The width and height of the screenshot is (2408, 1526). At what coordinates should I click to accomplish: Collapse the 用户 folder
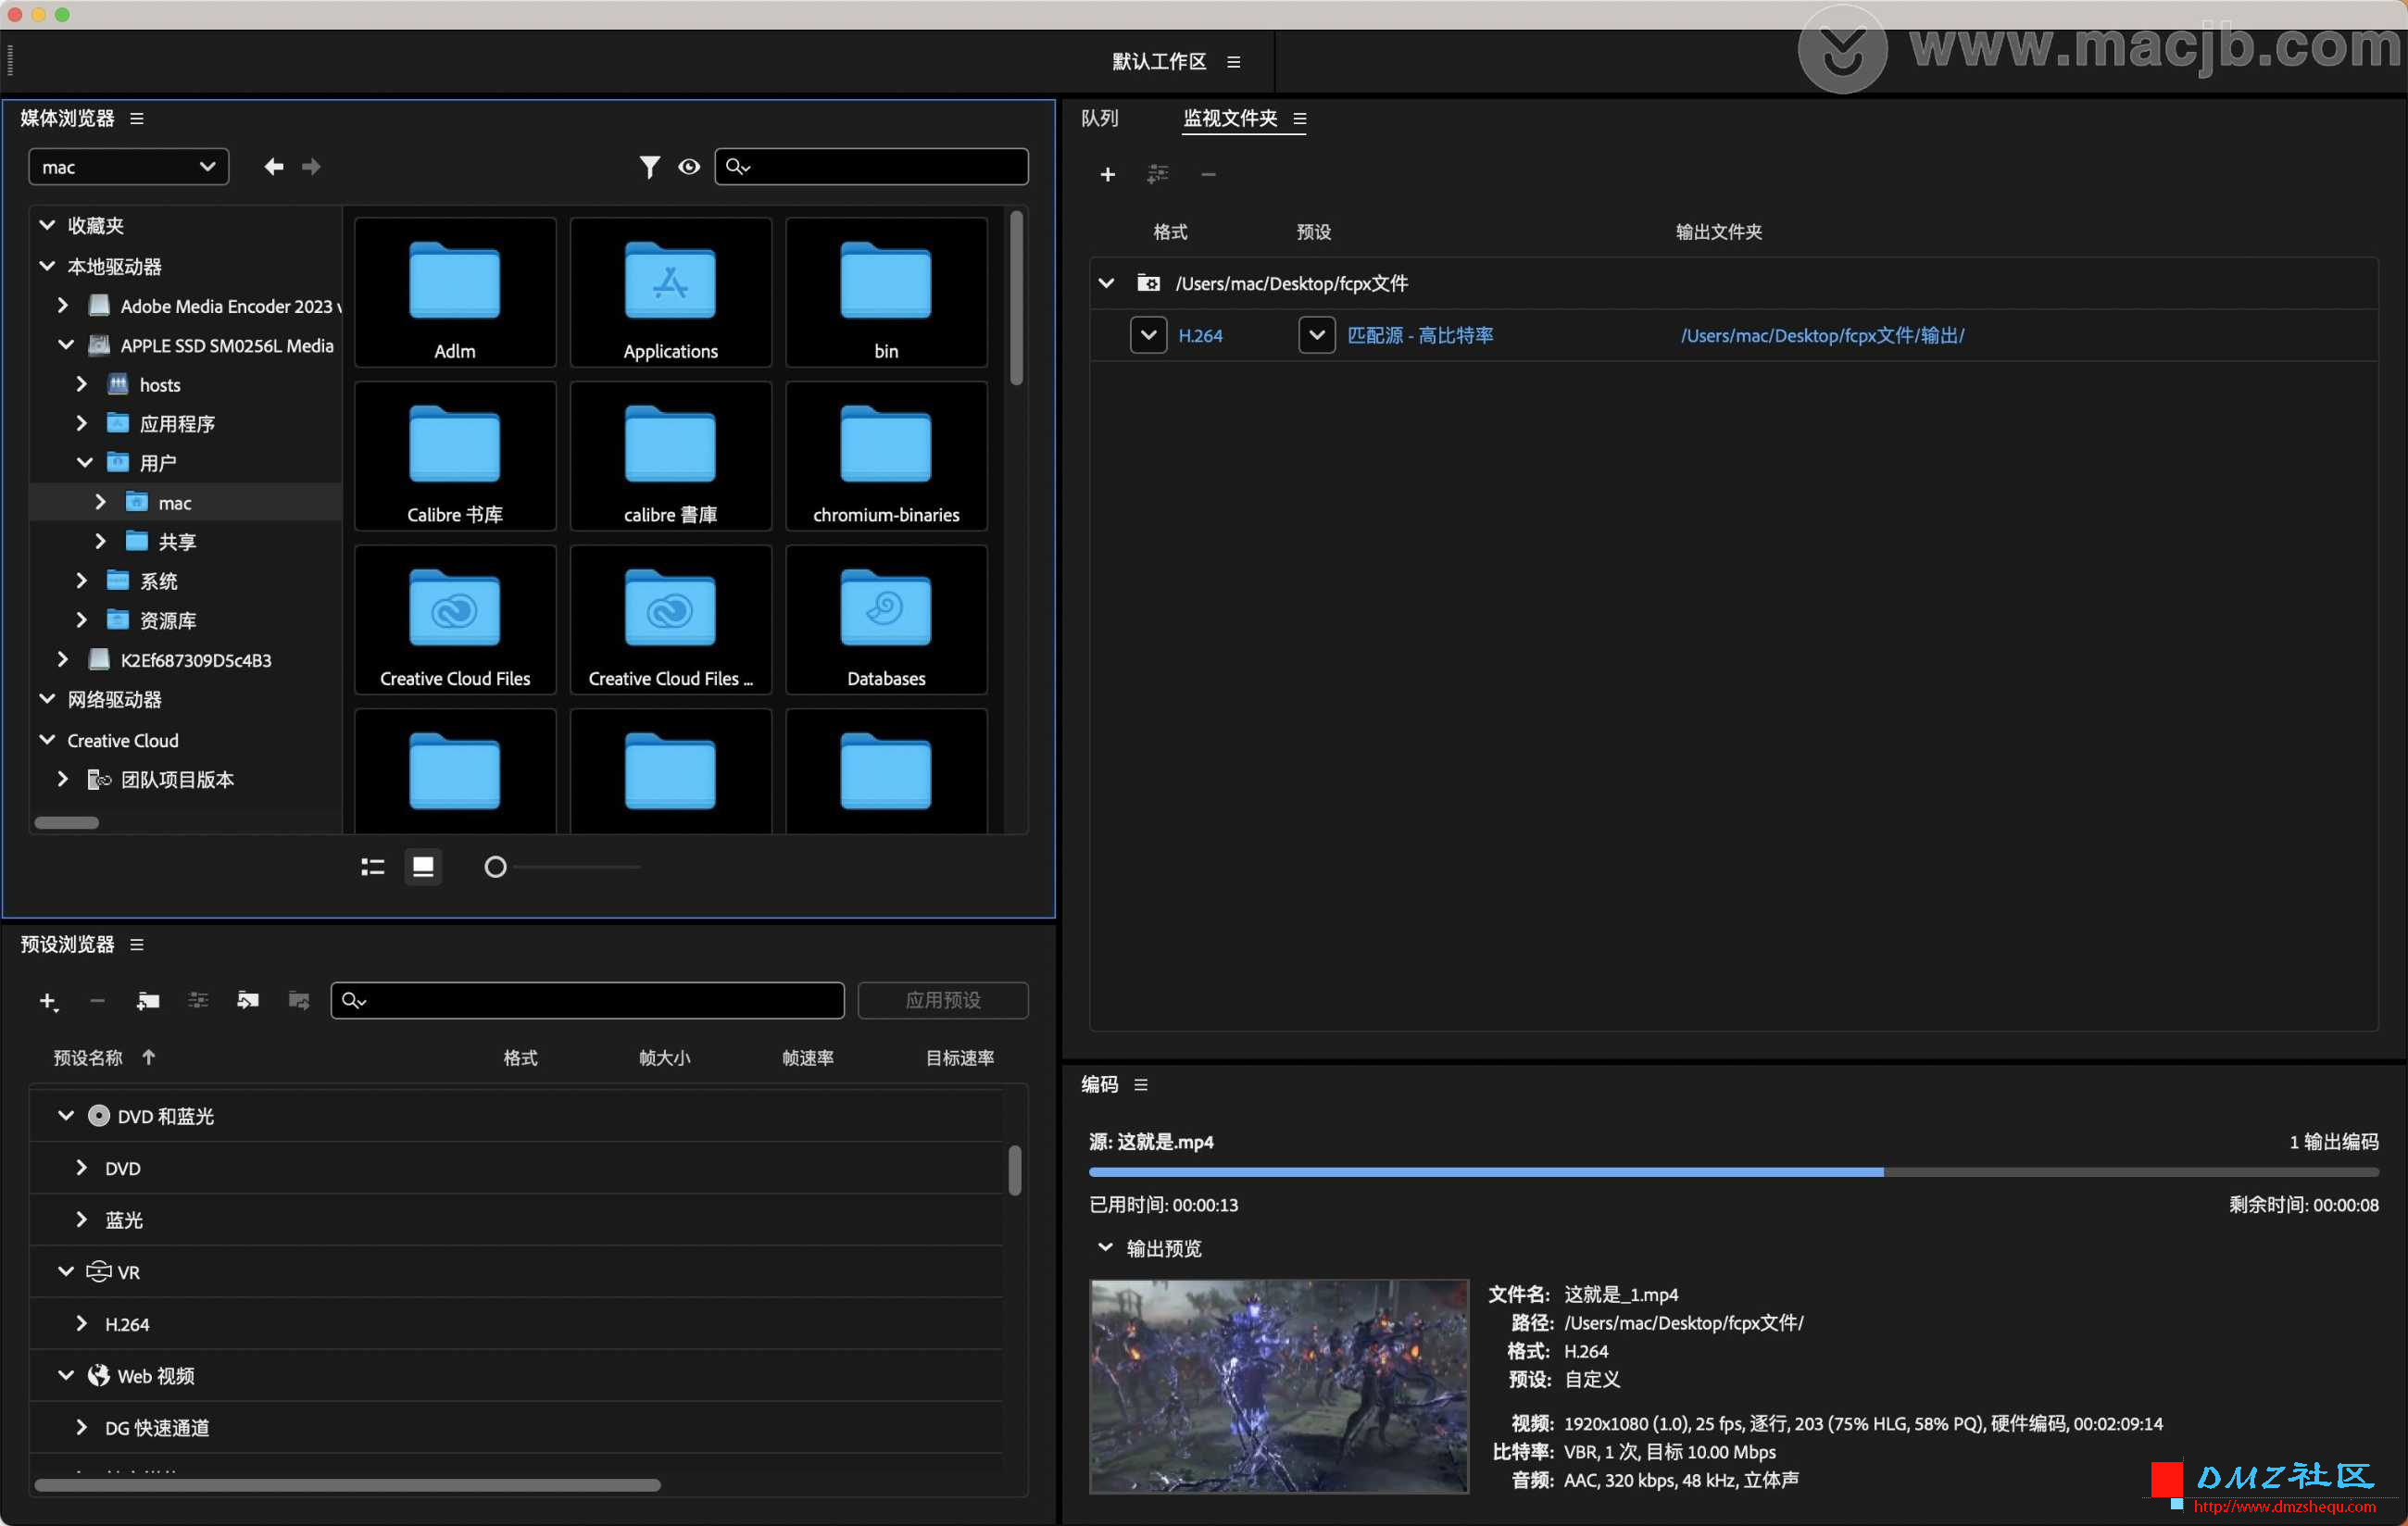(x=85, y=462)
